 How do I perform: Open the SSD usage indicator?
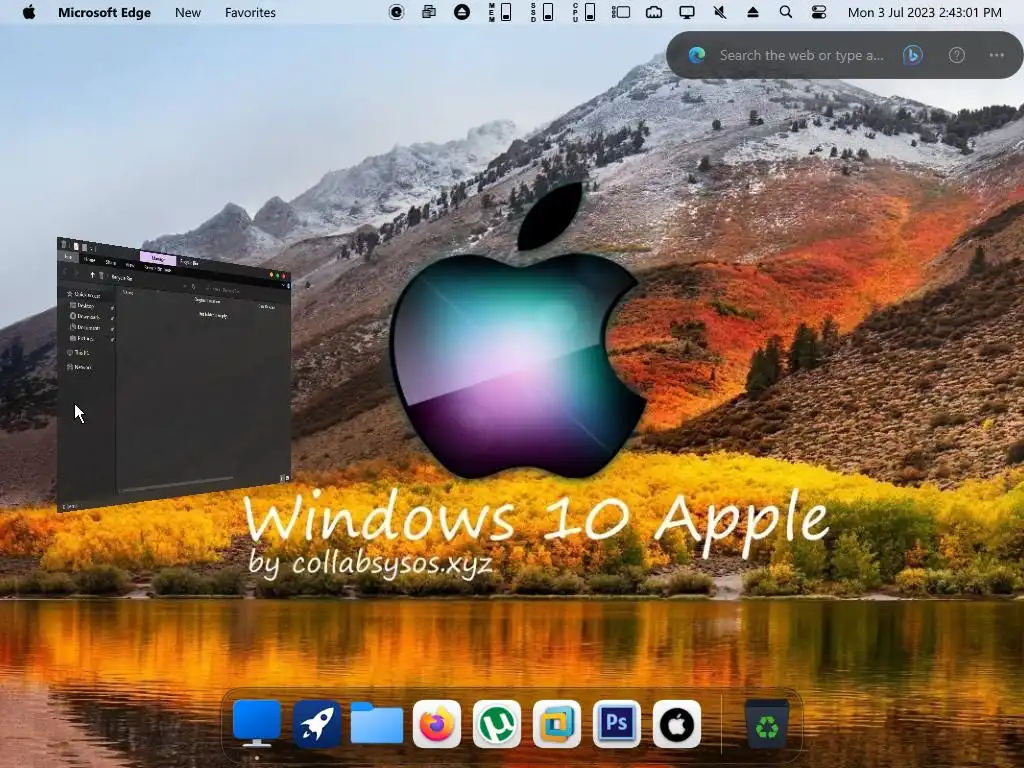(541, 12)
